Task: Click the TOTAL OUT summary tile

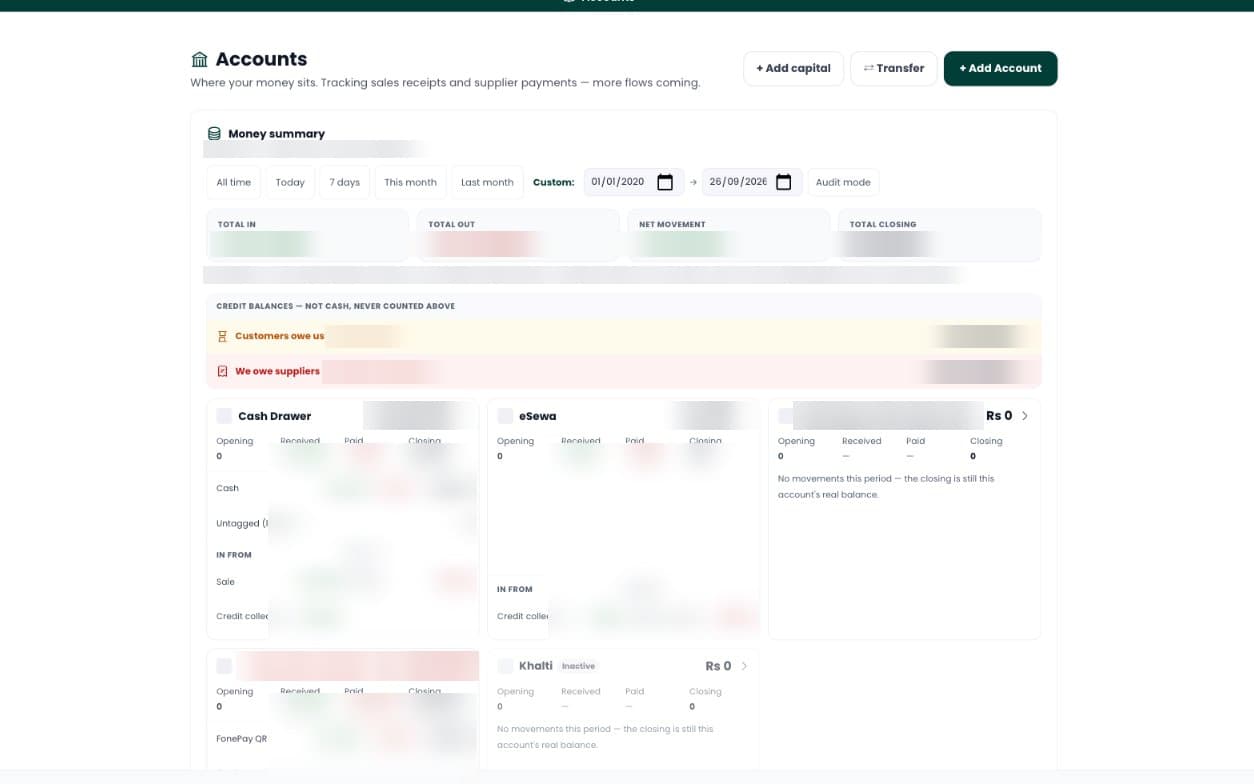Action: coord(518,235)
